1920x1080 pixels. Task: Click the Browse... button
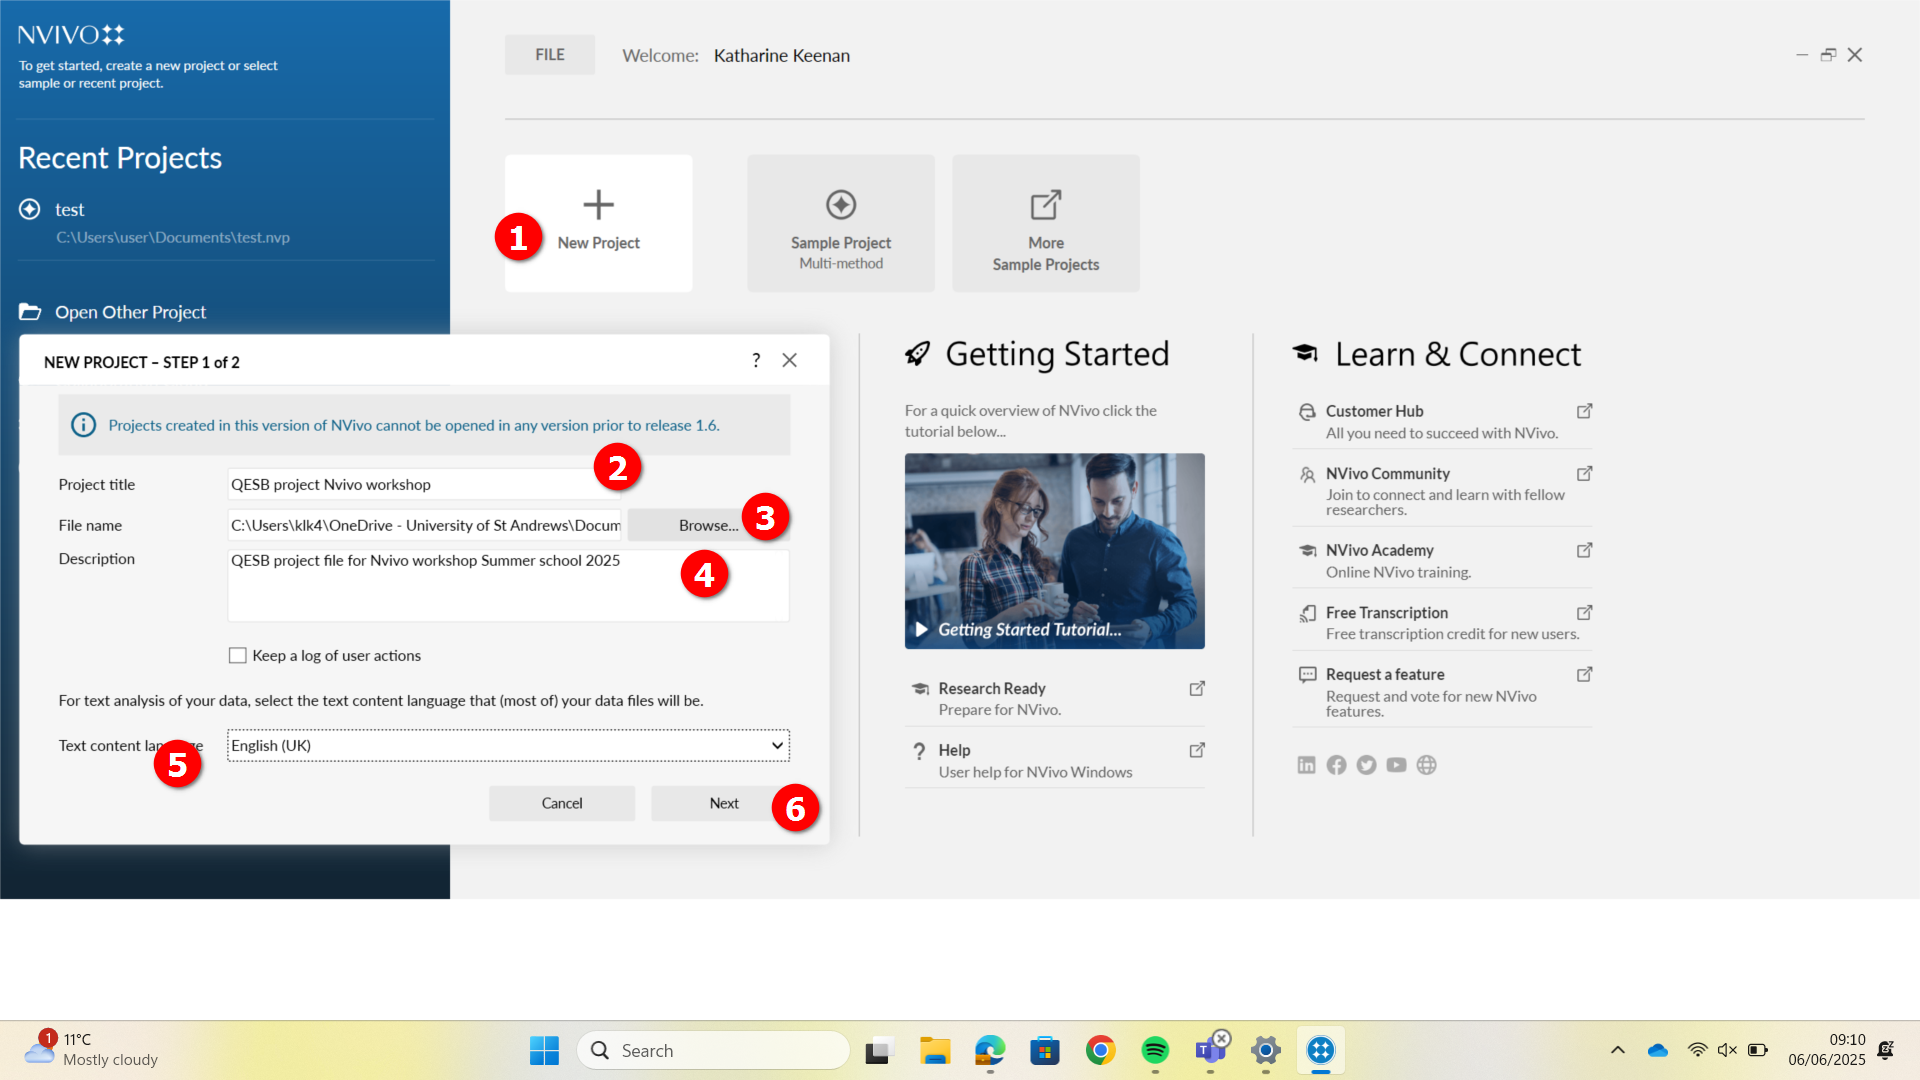(x=690, y=526)
